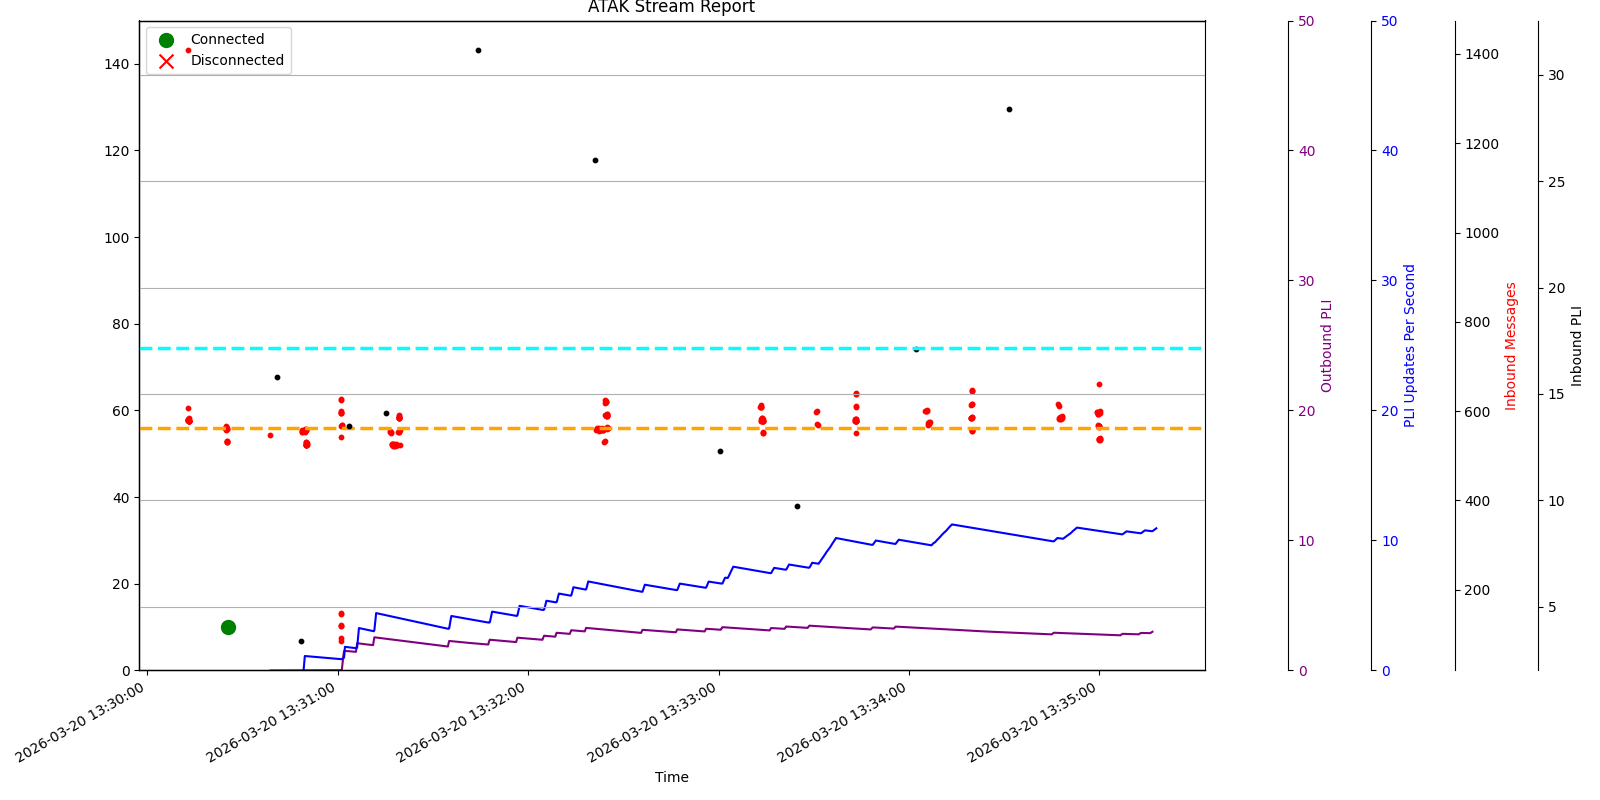Click the PLI Updates Per Second label
Image resolution: width=1600 pixels, height=800 pixels.
click(1410, 345)
